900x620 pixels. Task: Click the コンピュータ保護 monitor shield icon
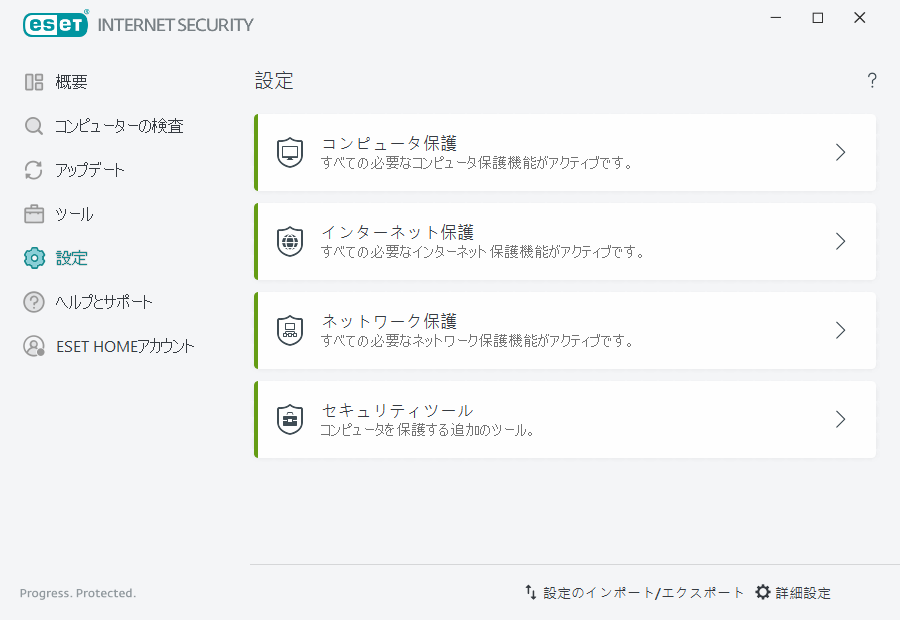290,152
